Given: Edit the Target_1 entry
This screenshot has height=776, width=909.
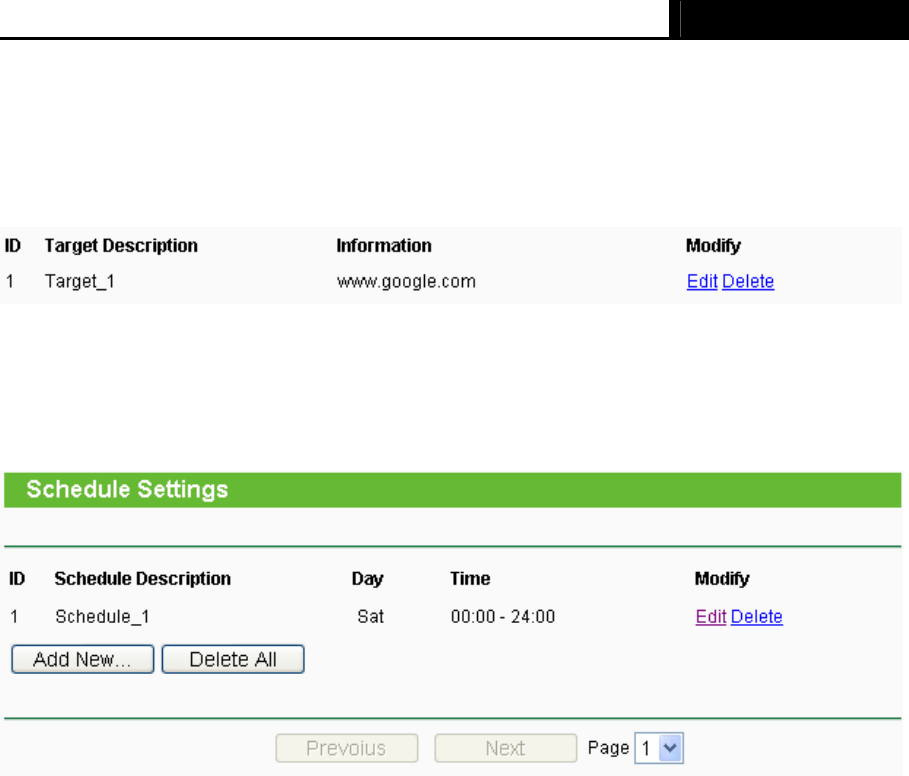Looking at the screenshot, I should point(702,281).
